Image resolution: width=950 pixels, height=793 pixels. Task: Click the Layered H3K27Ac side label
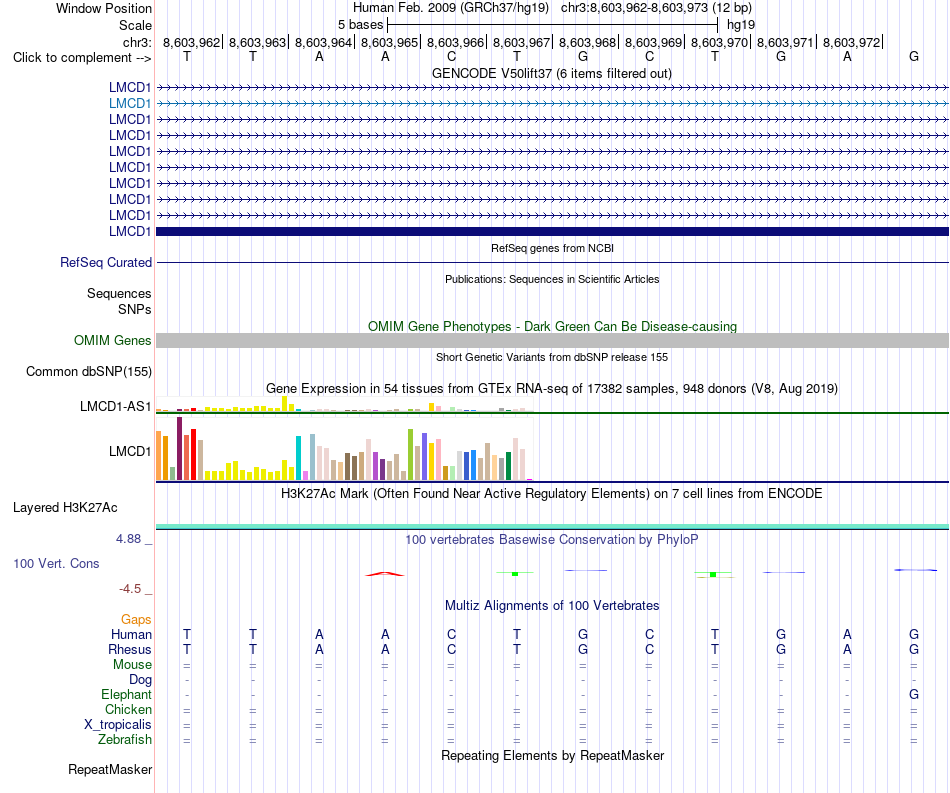[65, 508]
